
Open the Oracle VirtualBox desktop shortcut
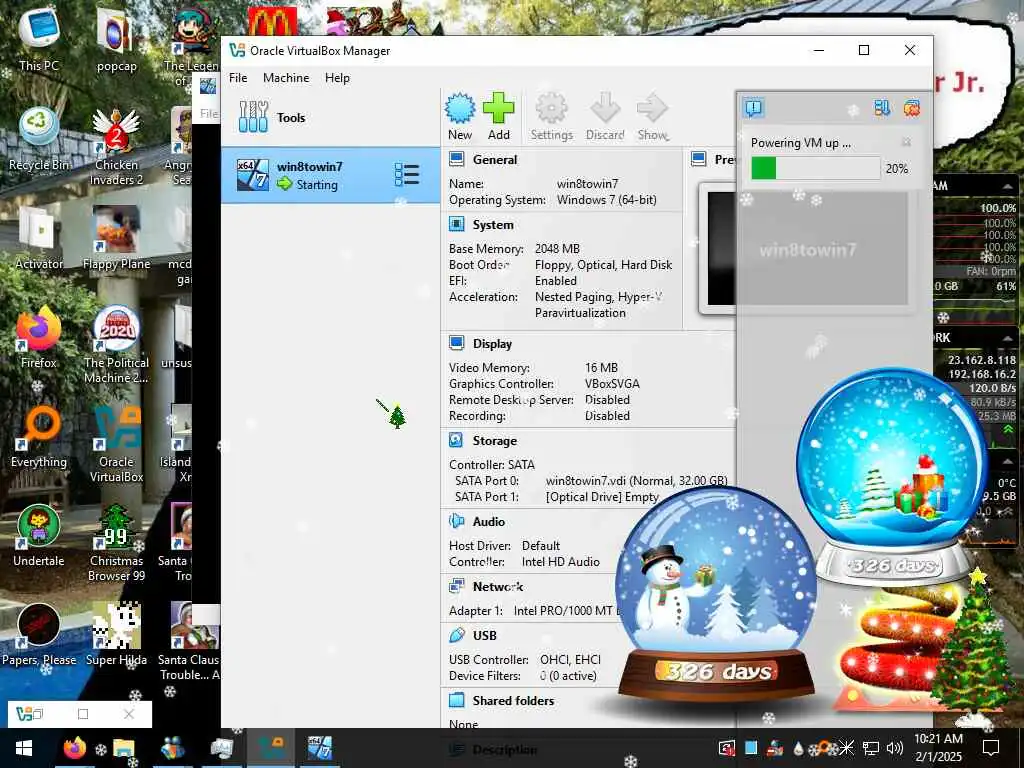pyautogui.click(x=116, y=444)
